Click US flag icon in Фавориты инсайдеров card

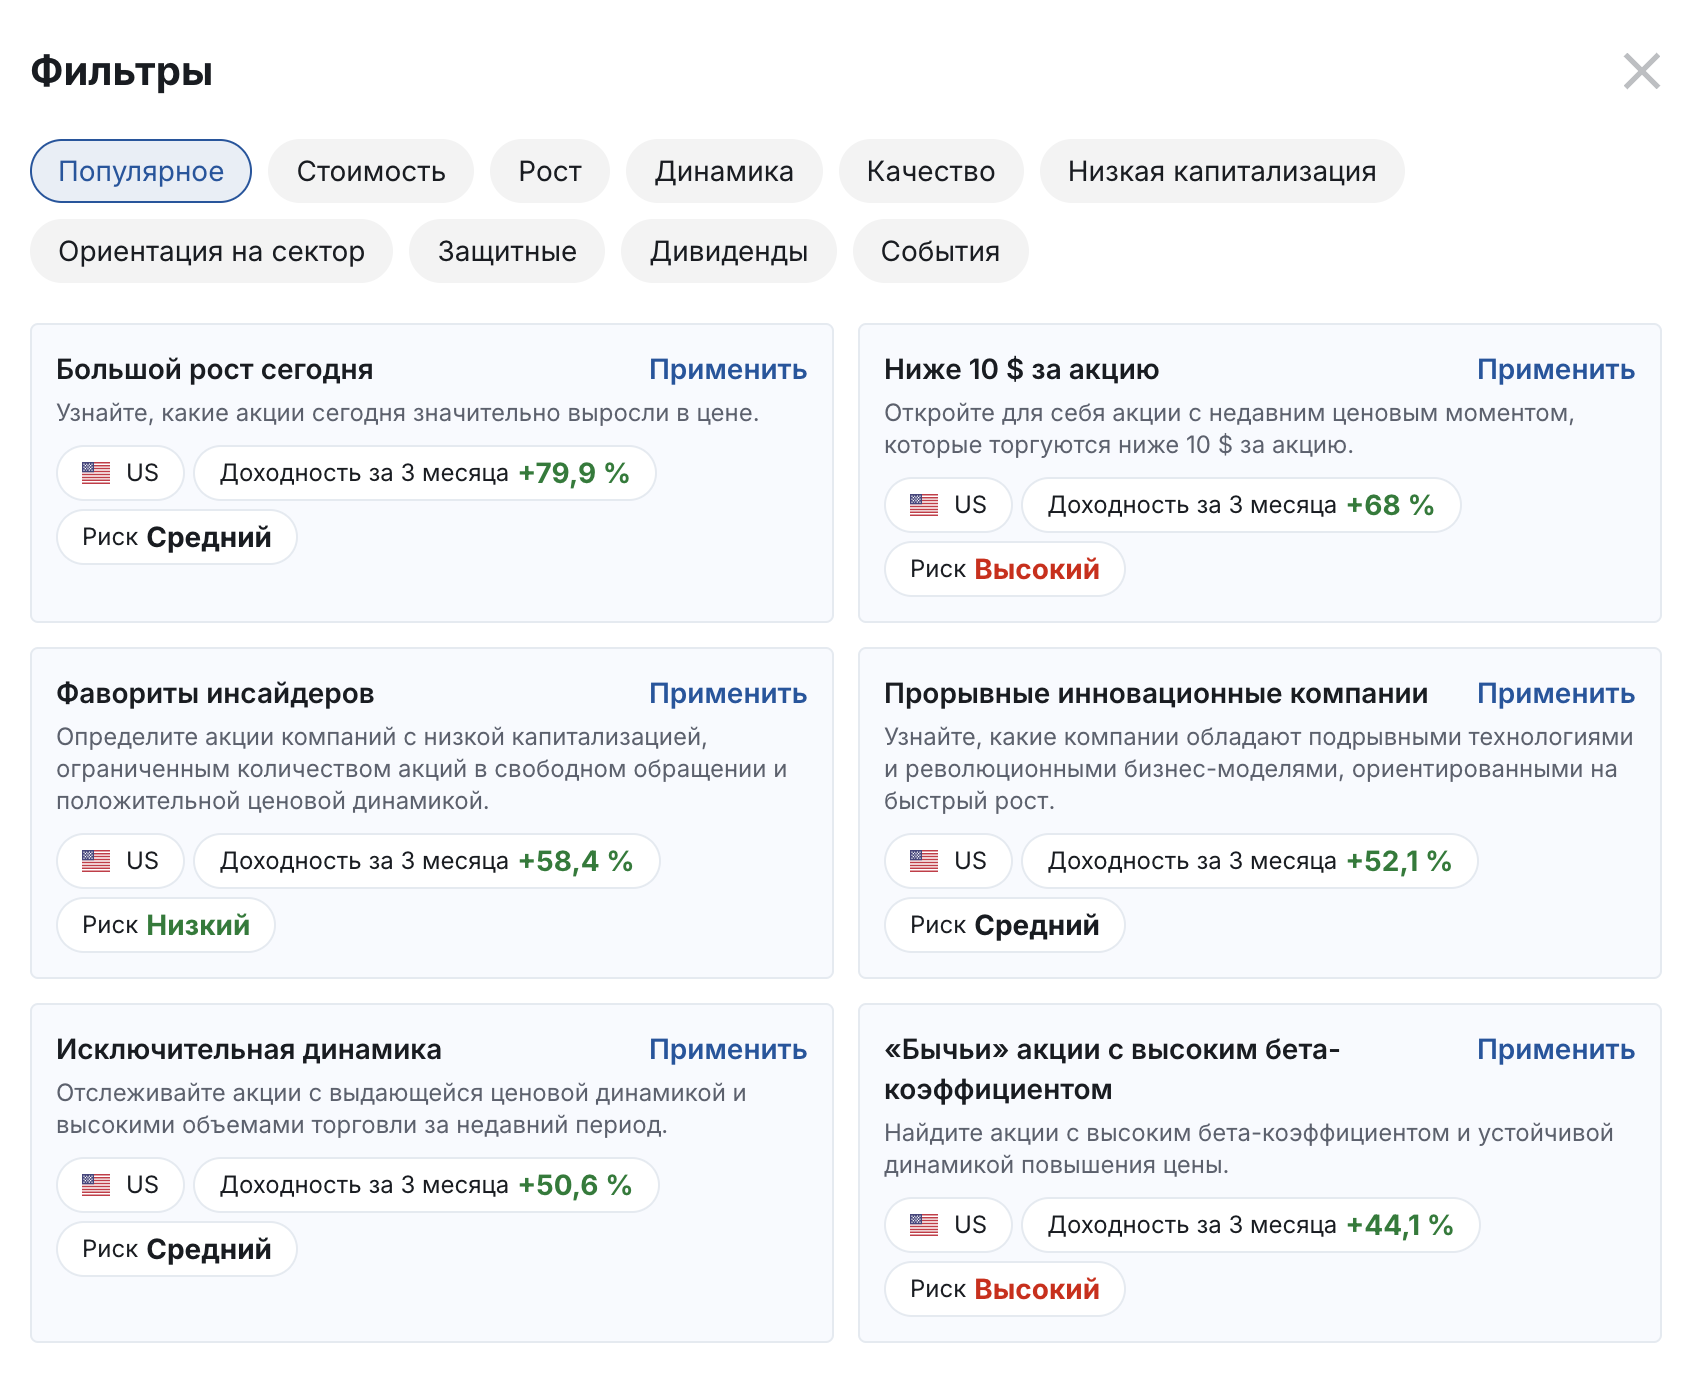coord(96,861)
